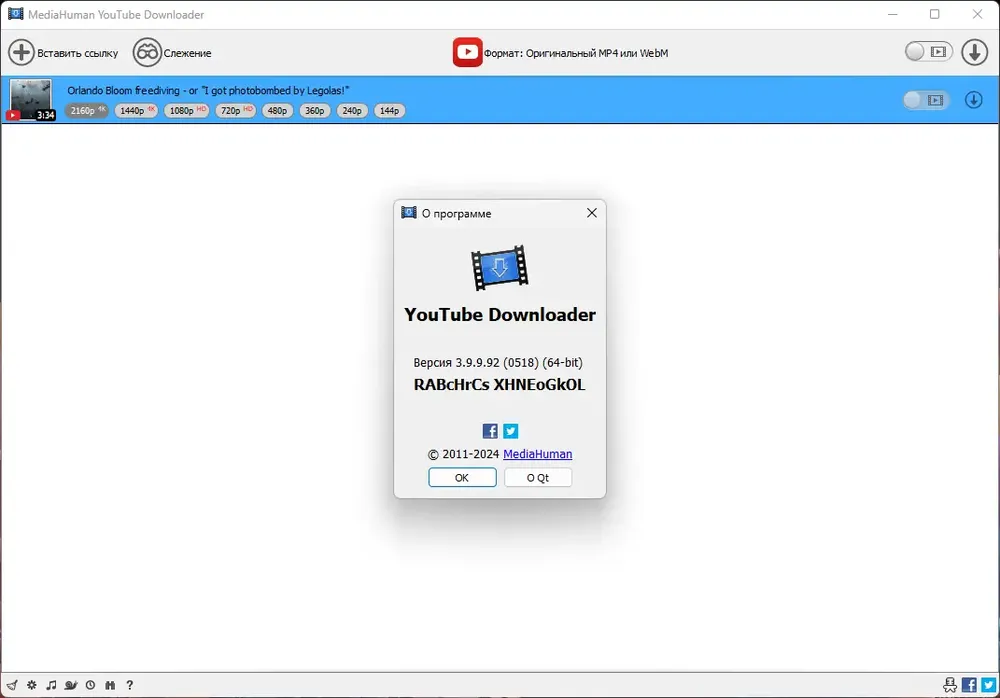Select 2160p 4K quality
This screenshot has height=698, width=1000.
pyautogui.click(x=87, y=110)
